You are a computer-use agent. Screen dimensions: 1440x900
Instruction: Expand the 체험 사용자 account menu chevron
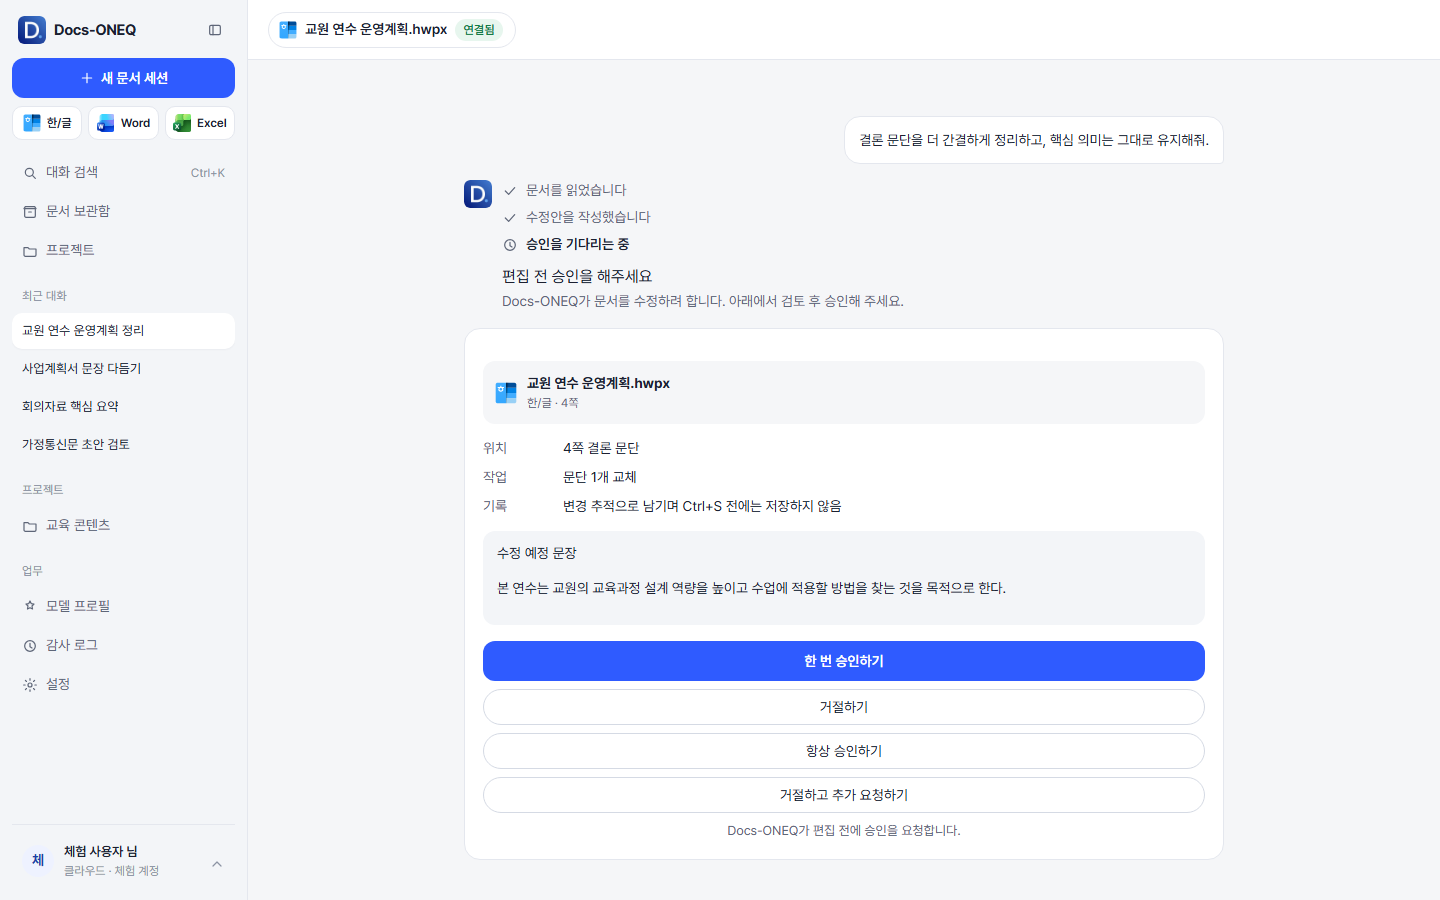coord(217,864)
